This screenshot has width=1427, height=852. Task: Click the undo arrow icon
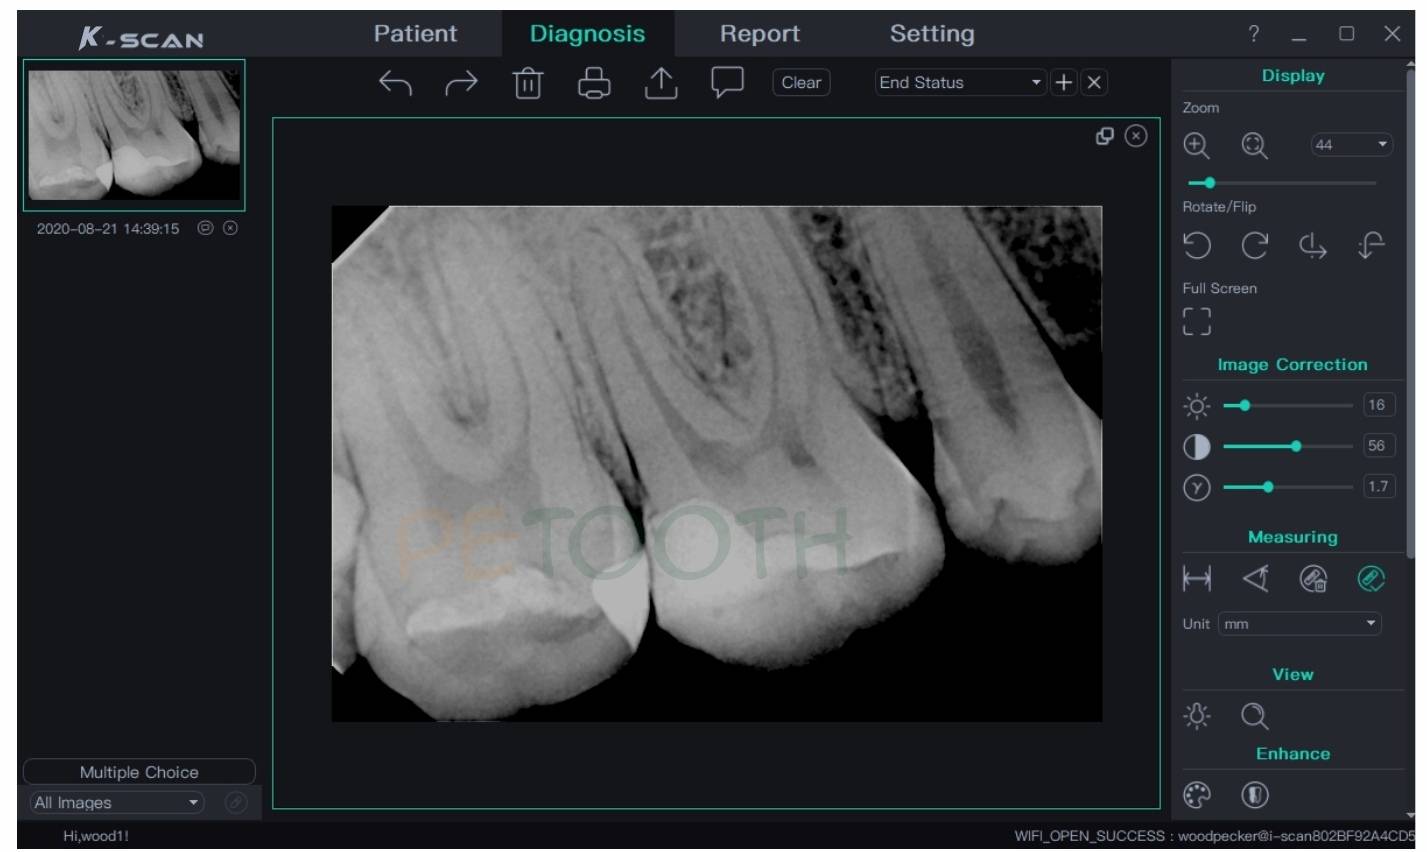click(395, 83)
